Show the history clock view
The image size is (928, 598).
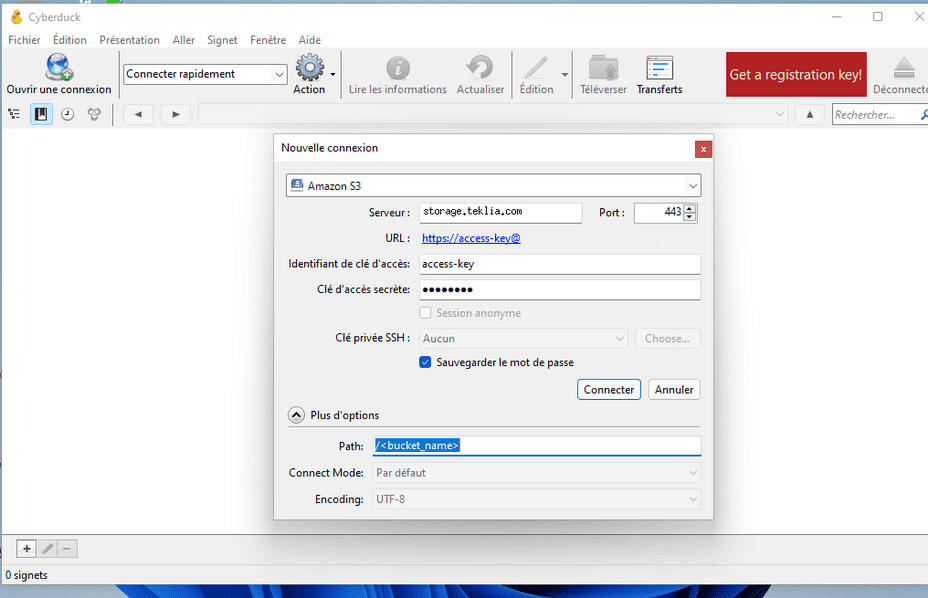coord(67,114)
